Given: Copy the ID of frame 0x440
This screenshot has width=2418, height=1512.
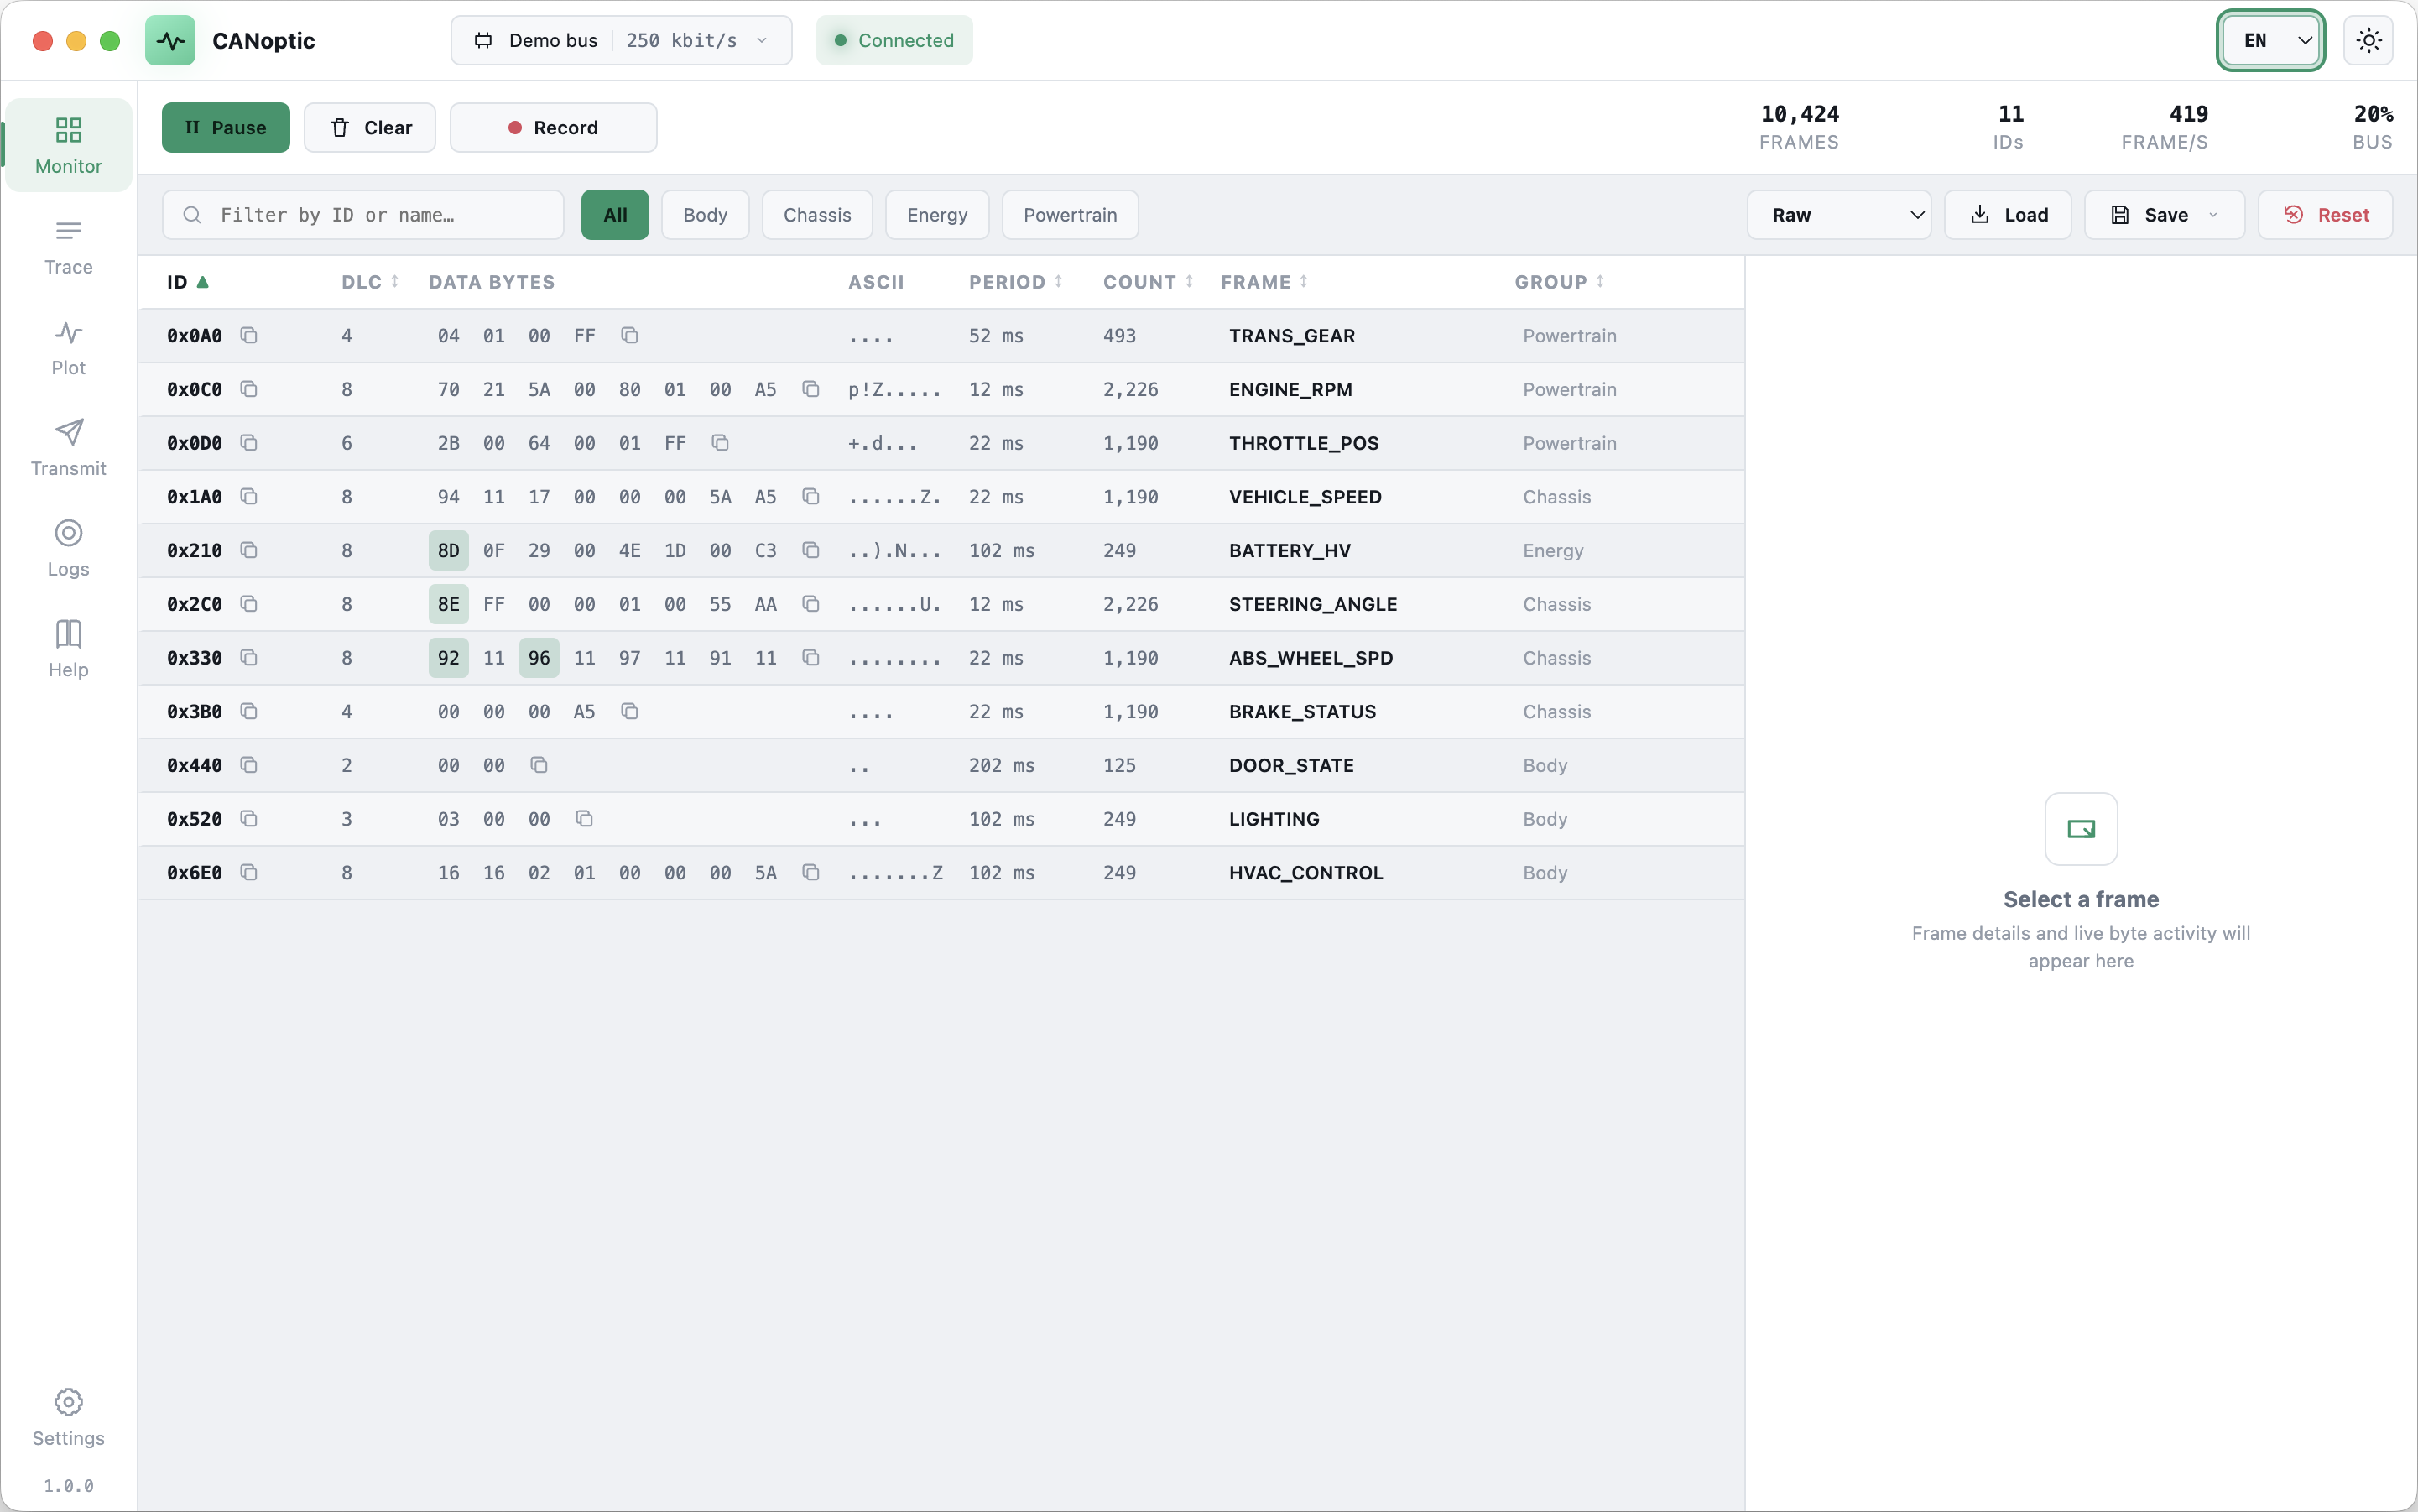Looking at the screenshot, I should (x=249, y=765).
